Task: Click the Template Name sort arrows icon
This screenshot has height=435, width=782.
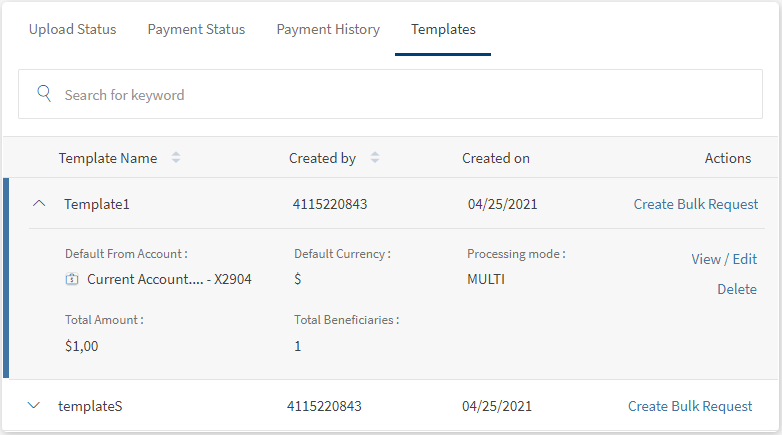Action: pos(176,158)
